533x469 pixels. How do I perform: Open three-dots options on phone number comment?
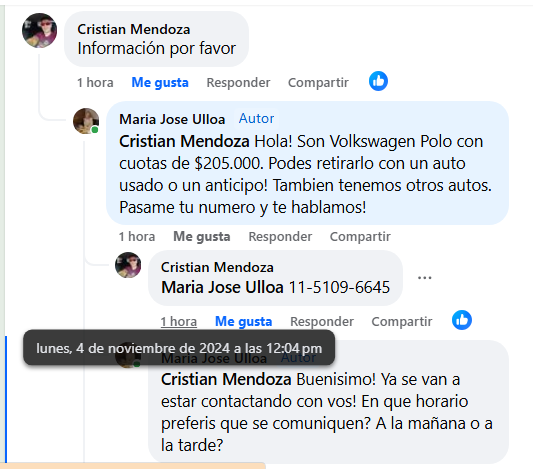425,278
